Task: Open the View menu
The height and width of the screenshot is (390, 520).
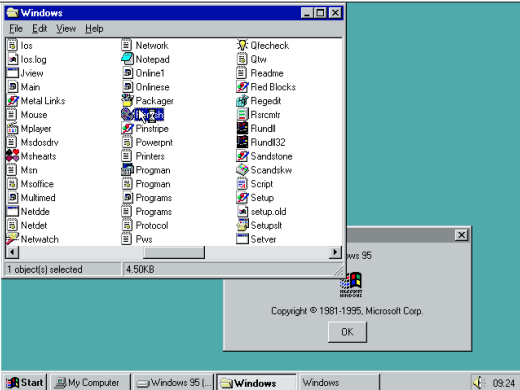Action: point(66,29)
